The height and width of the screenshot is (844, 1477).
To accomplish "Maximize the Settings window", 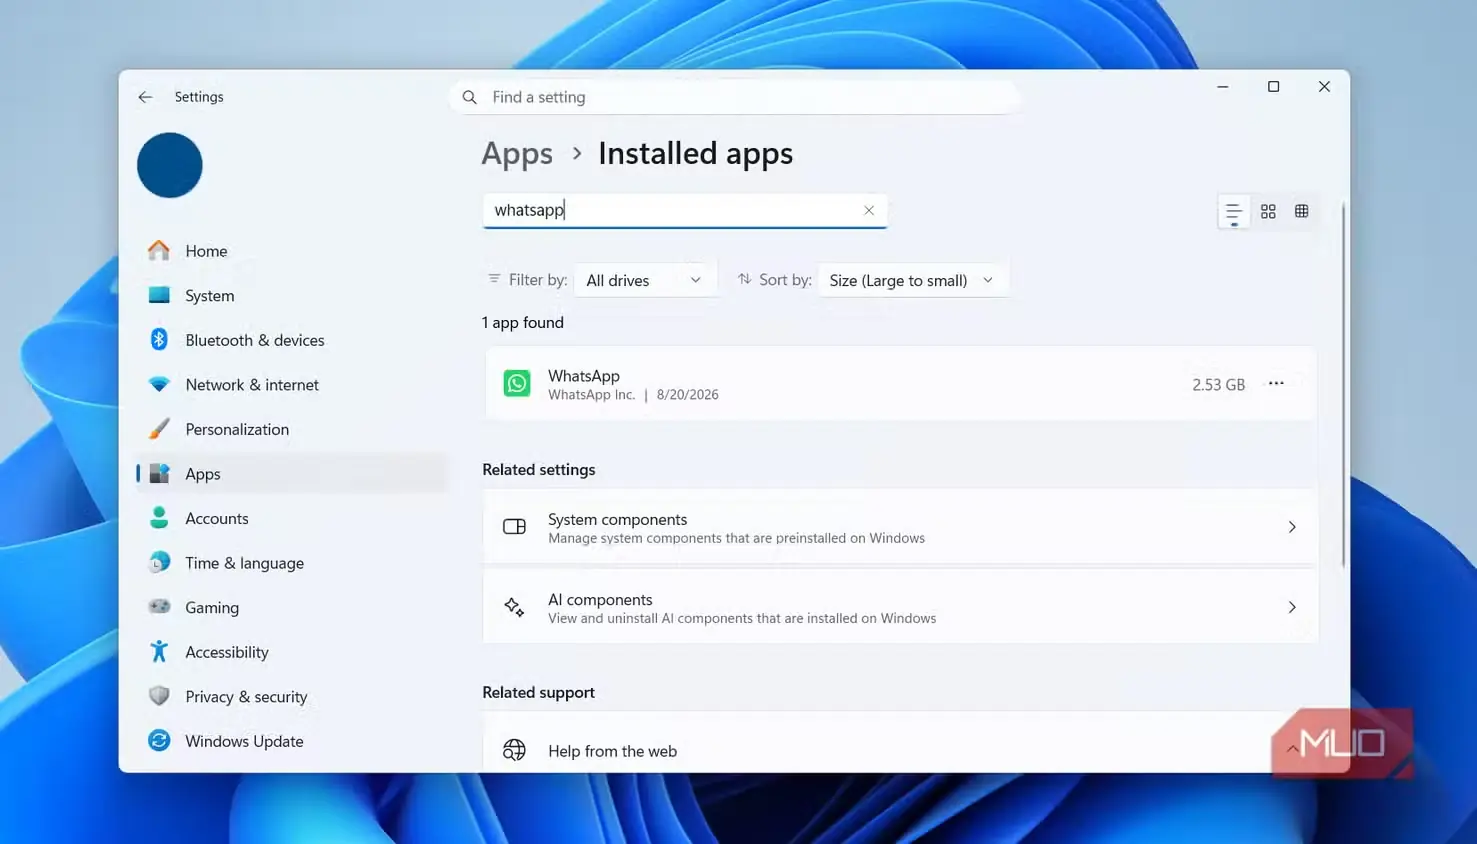I will pyautogui.click(x=1273, y=87).
